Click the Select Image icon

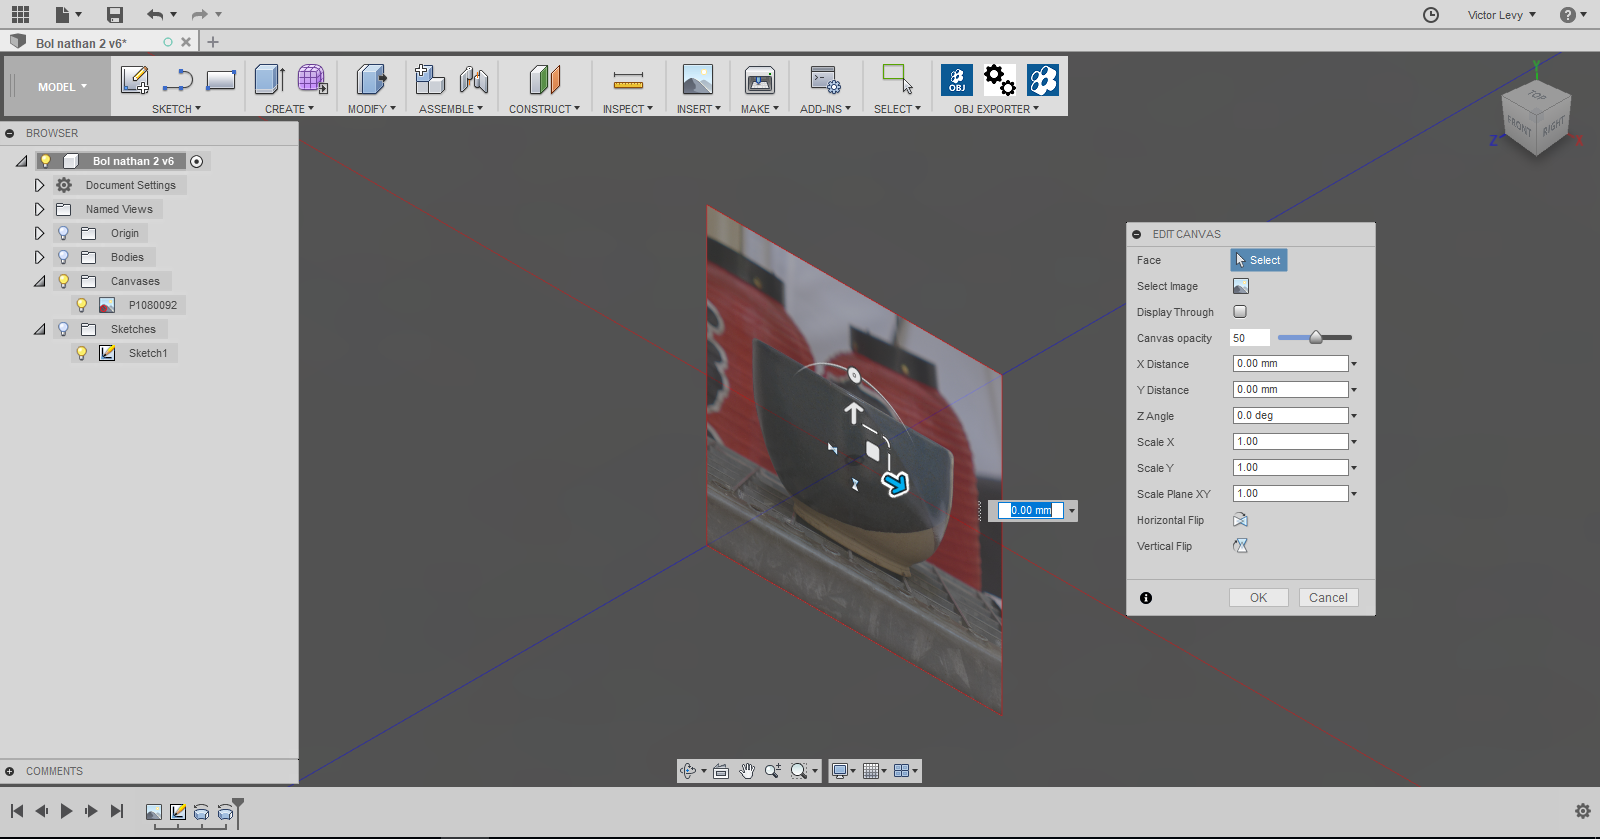click(1240, 286)
